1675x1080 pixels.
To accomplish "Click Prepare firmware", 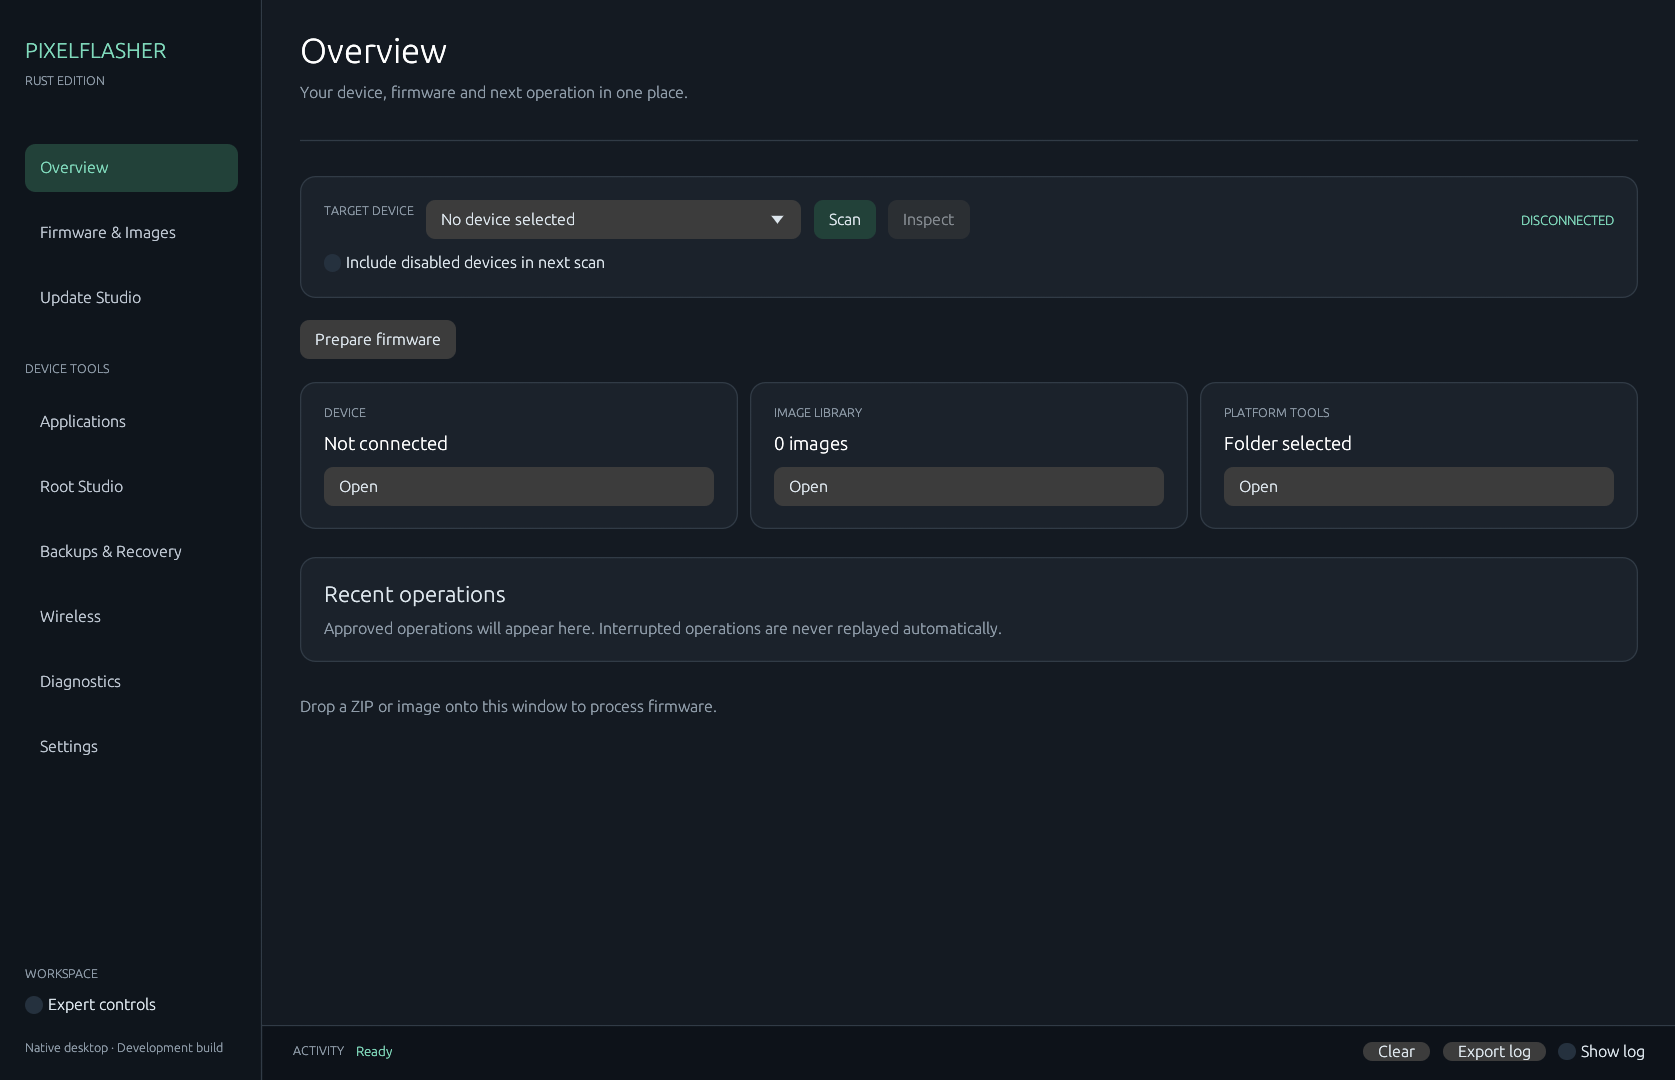I will click(x=378, y=340).
